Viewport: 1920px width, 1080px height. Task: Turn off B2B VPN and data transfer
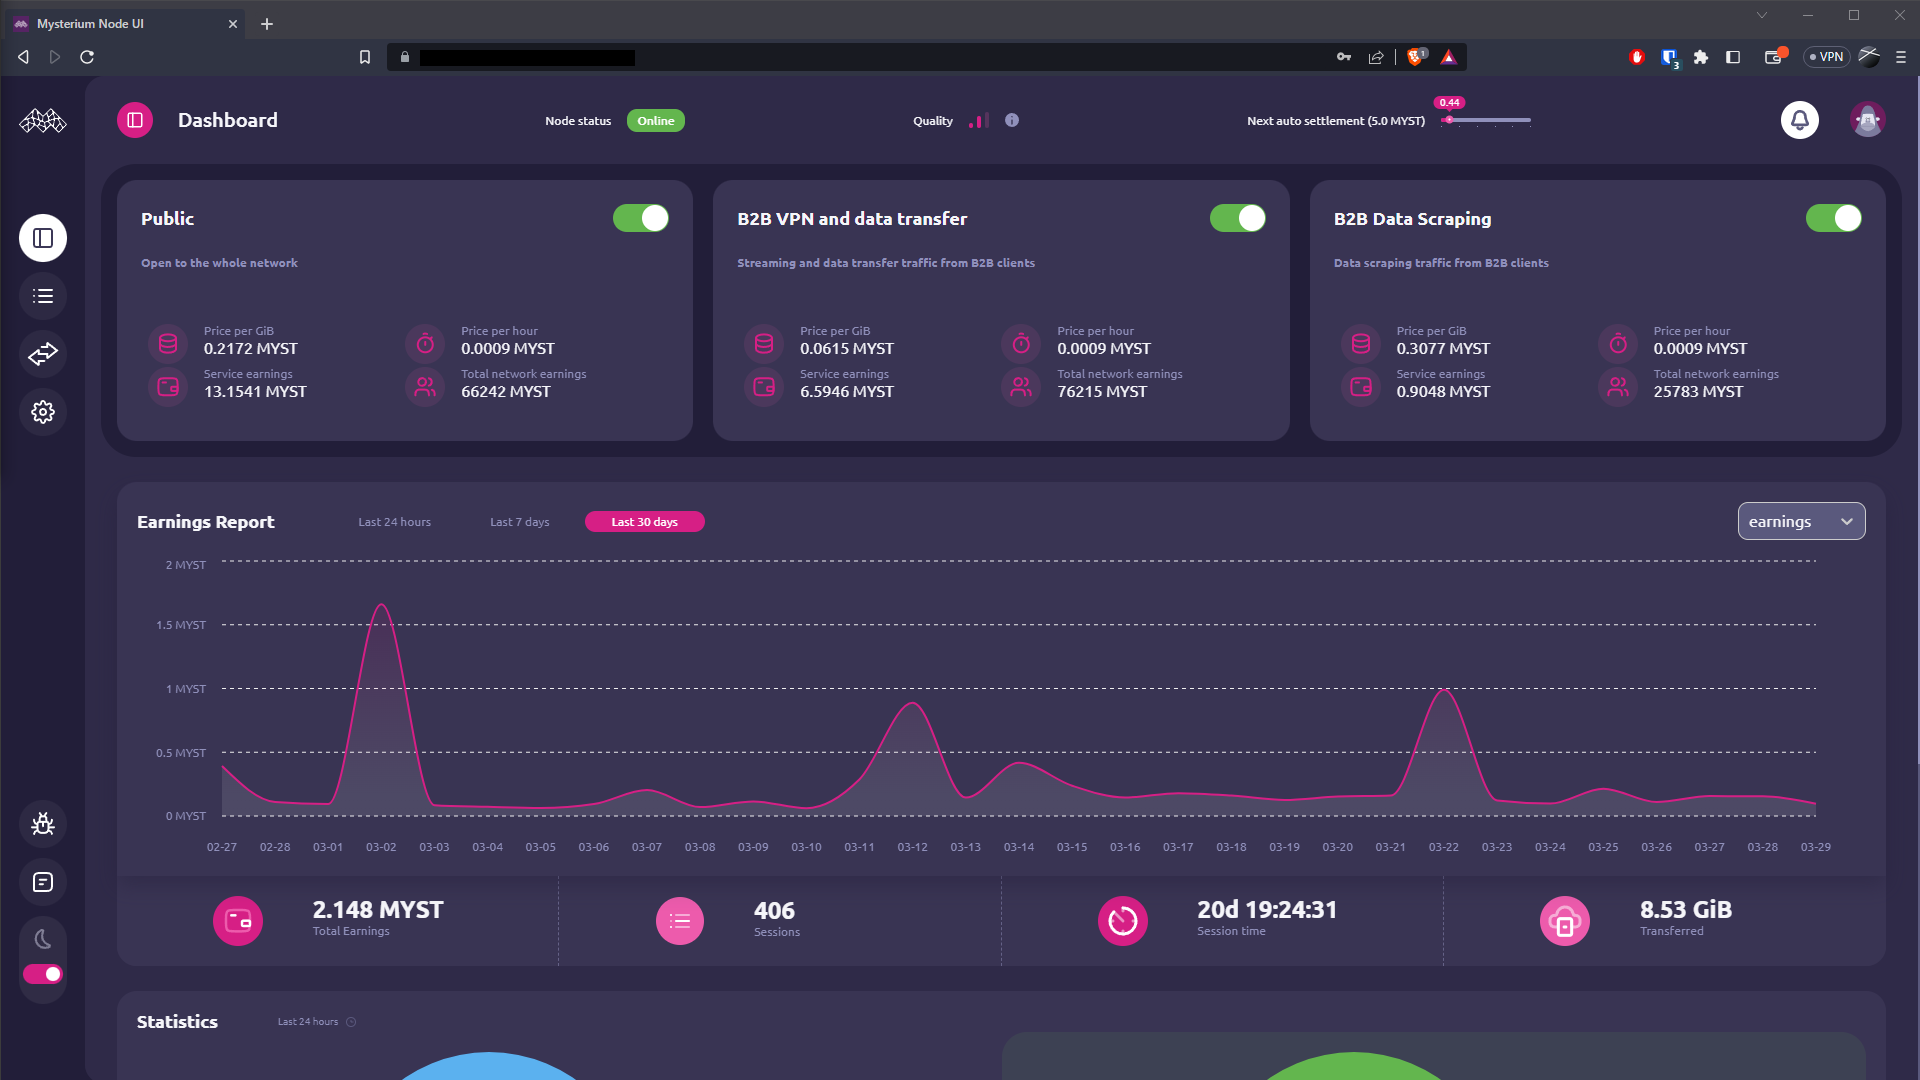point(1237,218)
